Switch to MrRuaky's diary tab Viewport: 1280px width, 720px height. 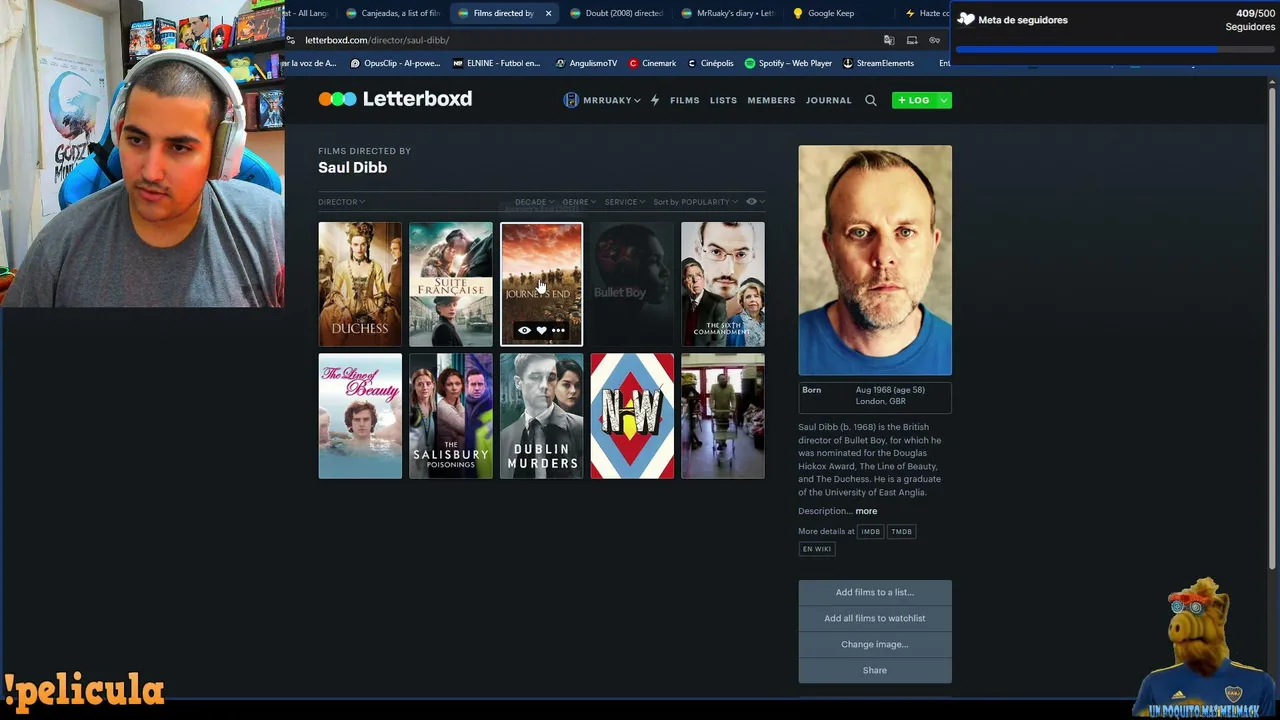[x=728, y=13]
